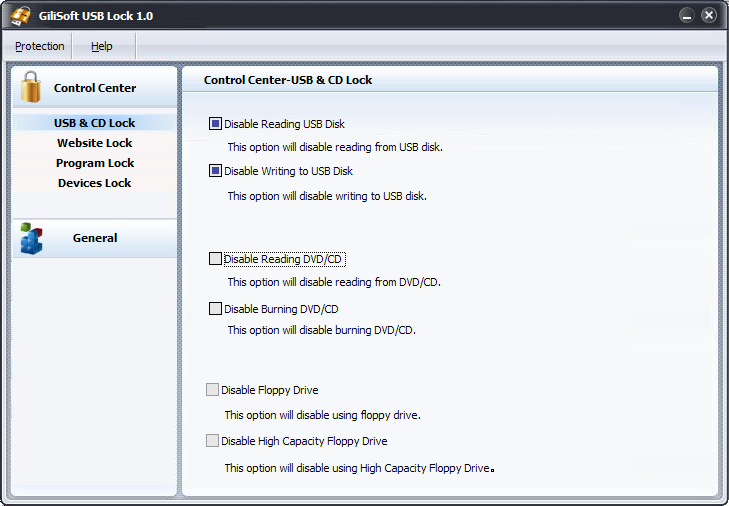
Task: Switch to the Program Lock section
Action: [x=94, y=163]
